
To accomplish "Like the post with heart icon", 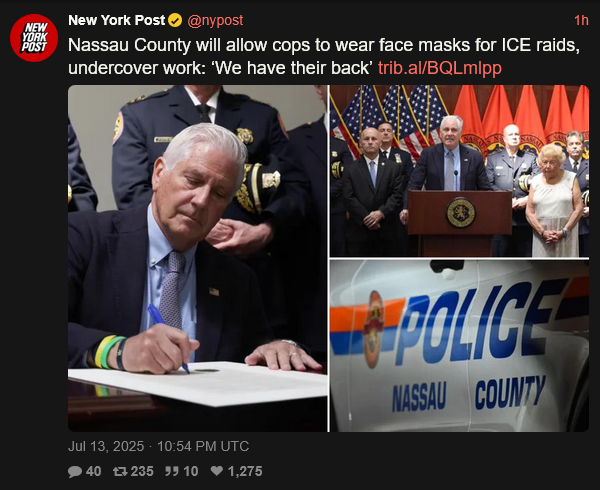I will pyautogui.click(x=217, y=471).
